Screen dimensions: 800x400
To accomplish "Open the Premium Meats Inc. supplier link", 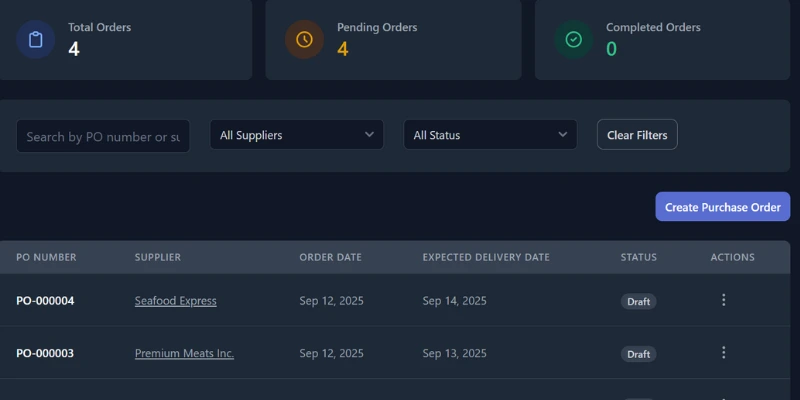I will point(184,354).
